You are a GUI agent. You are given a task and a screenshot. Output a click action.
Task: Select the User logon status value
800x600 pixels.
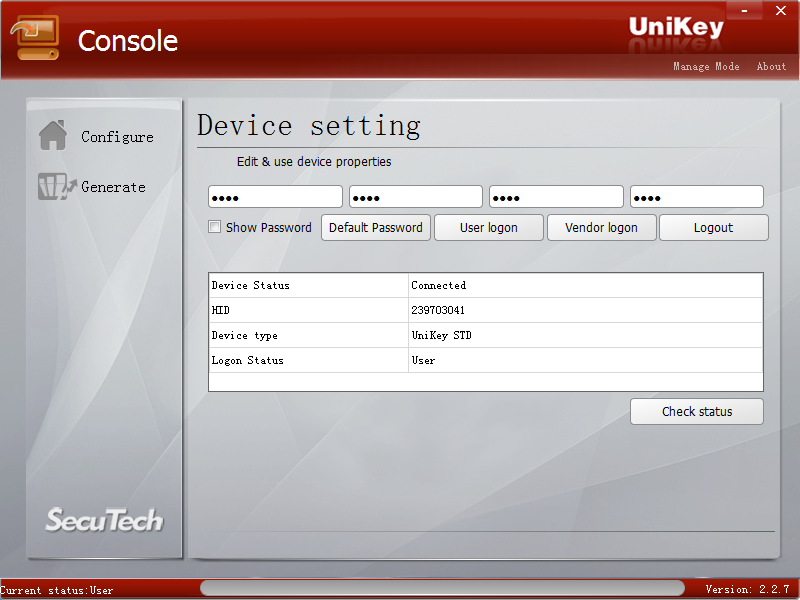(586, 360)
